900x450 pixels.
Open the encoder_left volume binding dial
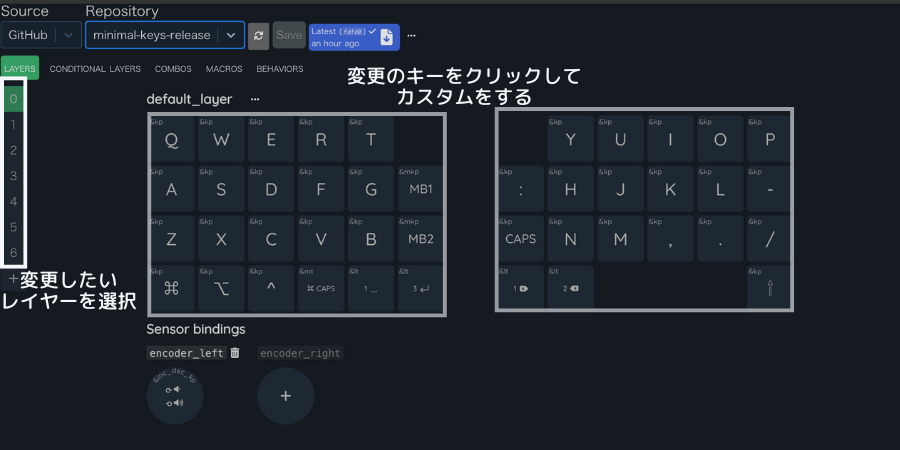pyautogui.click(x=175, y=396)
